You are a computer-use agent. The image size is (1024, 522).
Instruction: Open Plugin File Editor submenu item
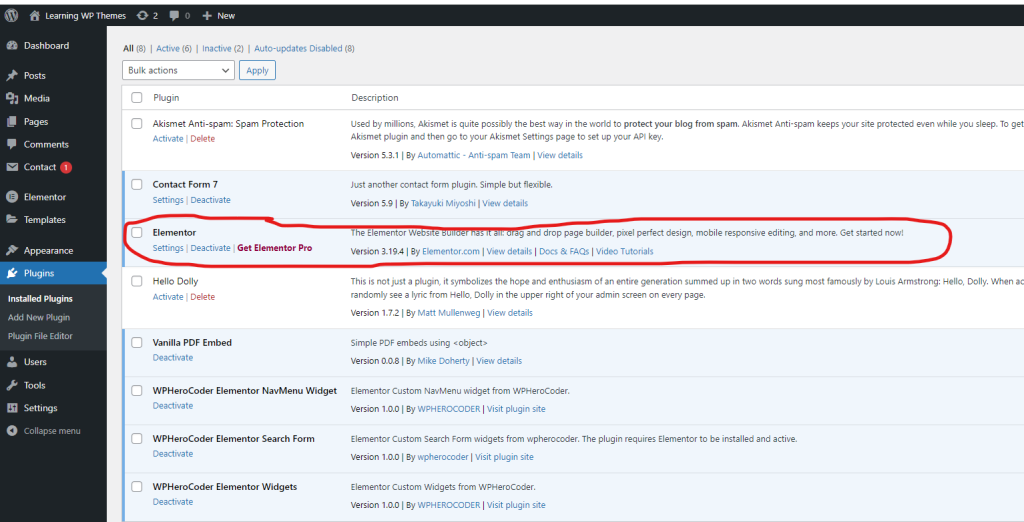pos(40,336)
